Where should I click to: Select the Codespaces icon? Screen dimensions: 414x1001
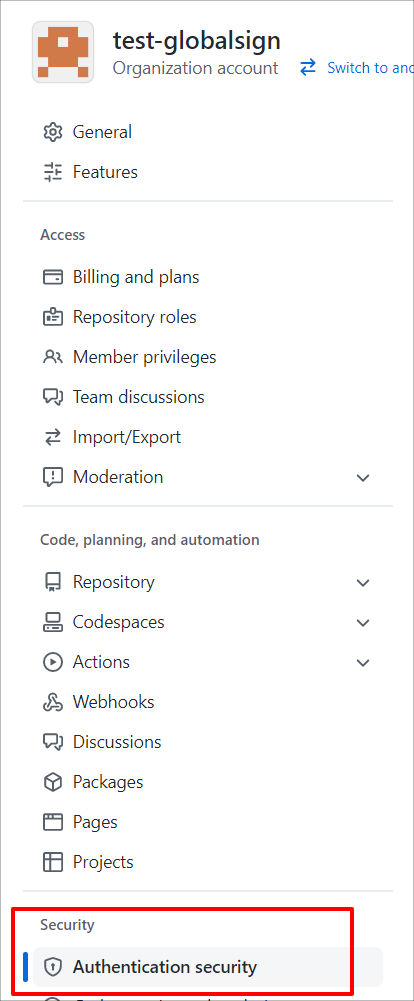coord(52,622)
